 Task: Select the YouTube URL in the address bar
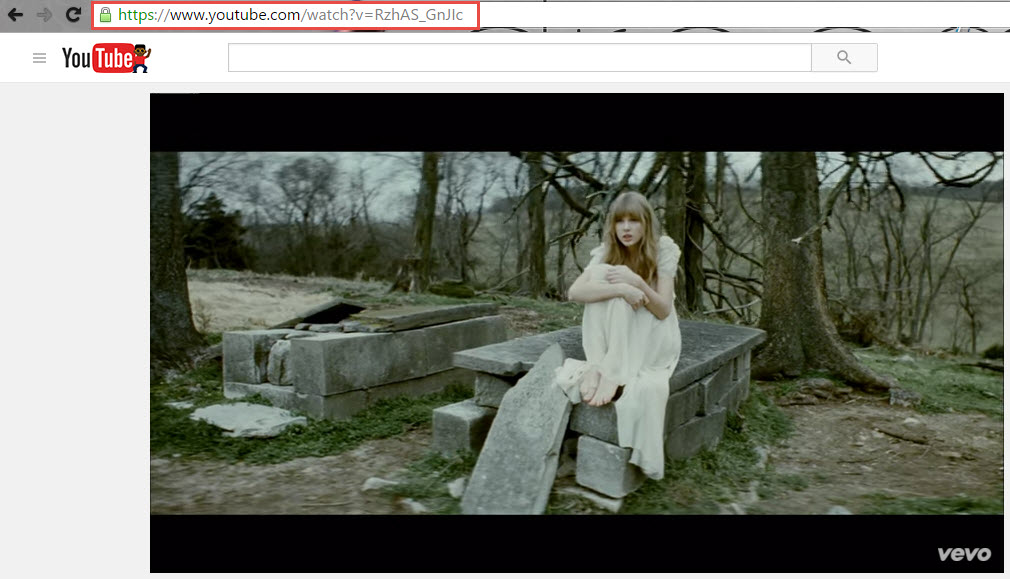pos(291,15)
